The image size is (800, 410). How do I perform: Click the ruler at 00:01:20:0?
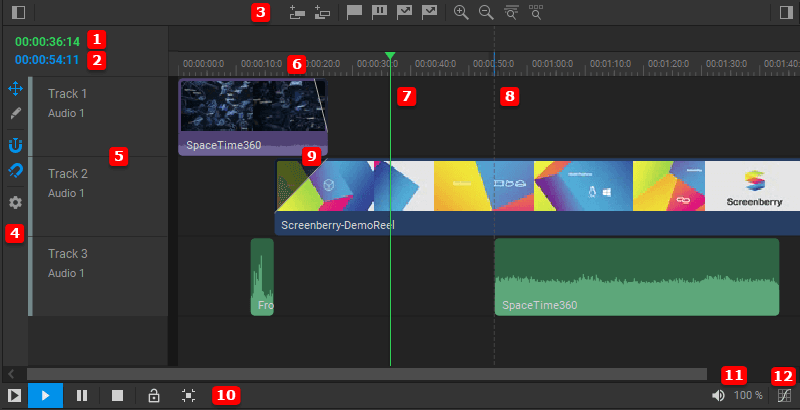(668, 64)
